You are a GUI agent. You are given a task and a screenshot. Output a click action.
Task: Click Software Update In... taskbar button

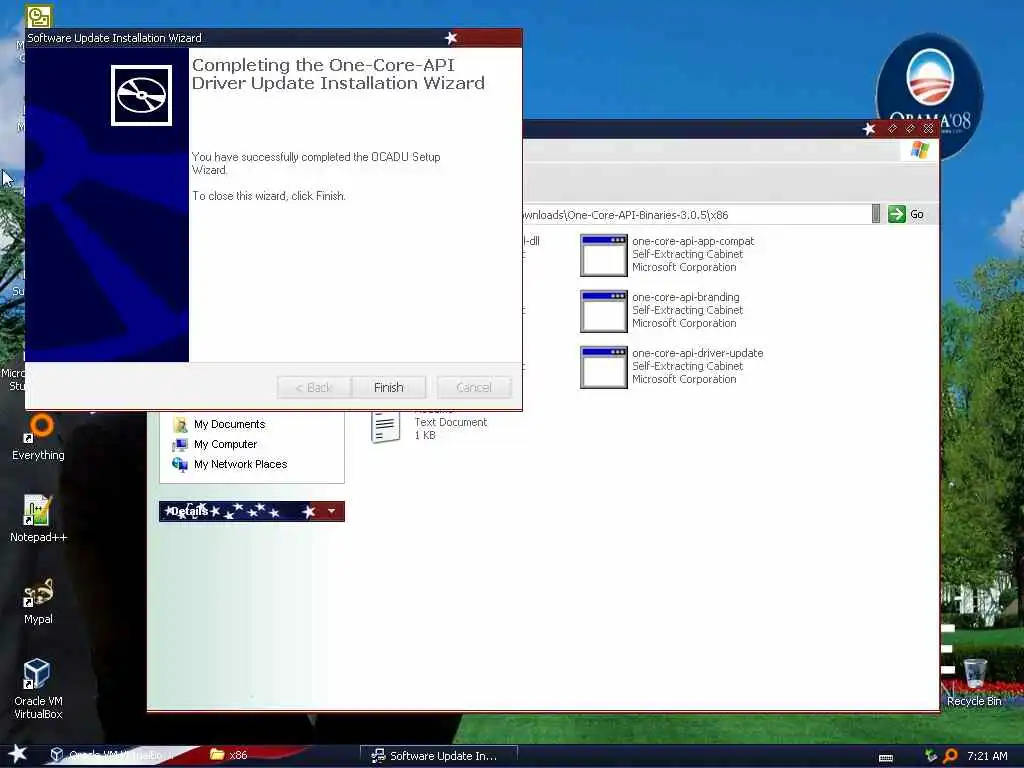(x=438, y=756)
